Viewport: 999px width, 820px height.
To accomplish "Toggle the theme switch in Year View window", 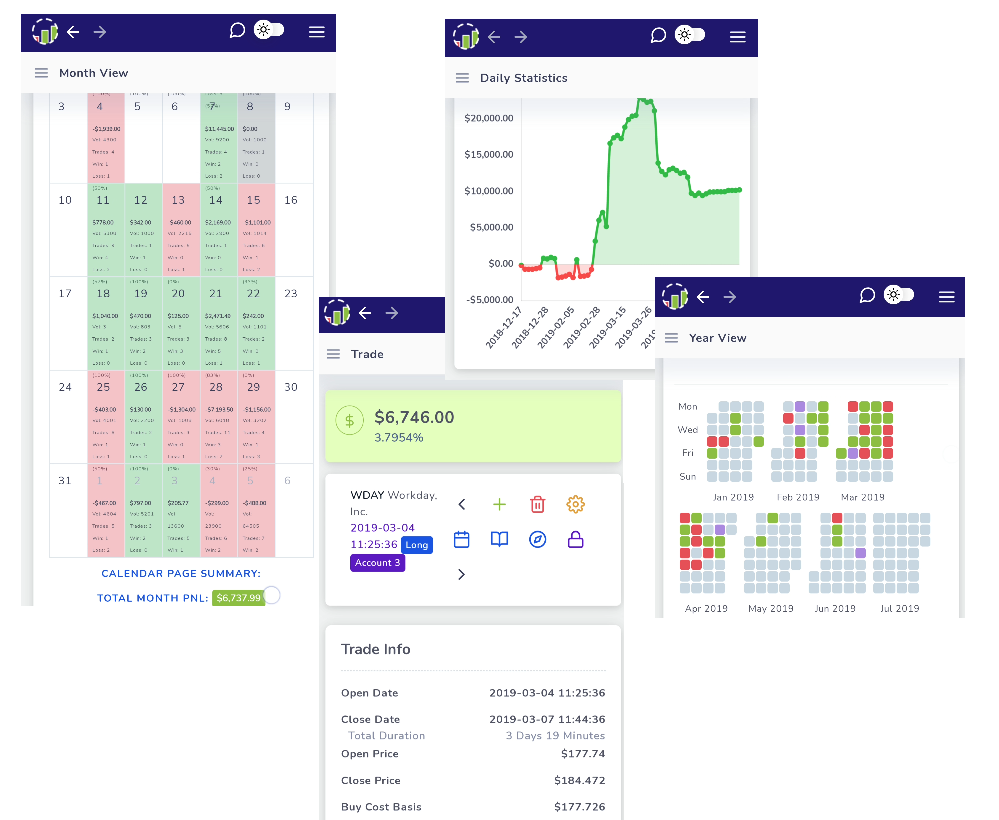I will (x=899, y=295).
